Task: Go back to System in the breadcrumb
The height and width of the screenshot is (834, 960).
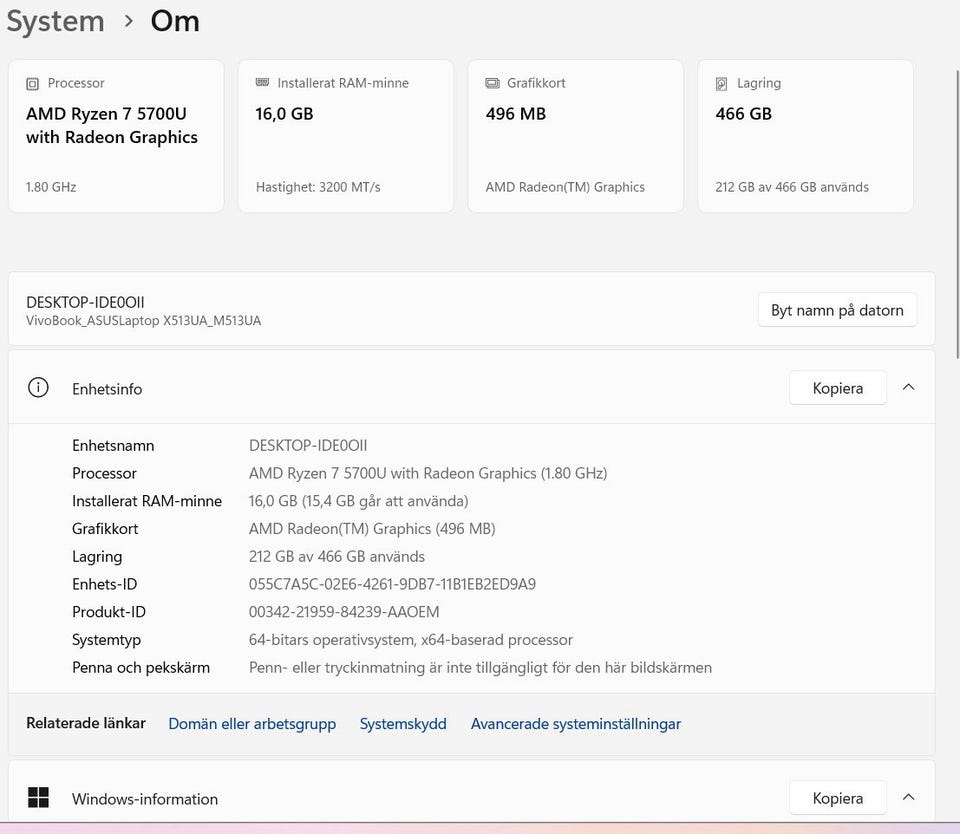Action: pos(55,21)
